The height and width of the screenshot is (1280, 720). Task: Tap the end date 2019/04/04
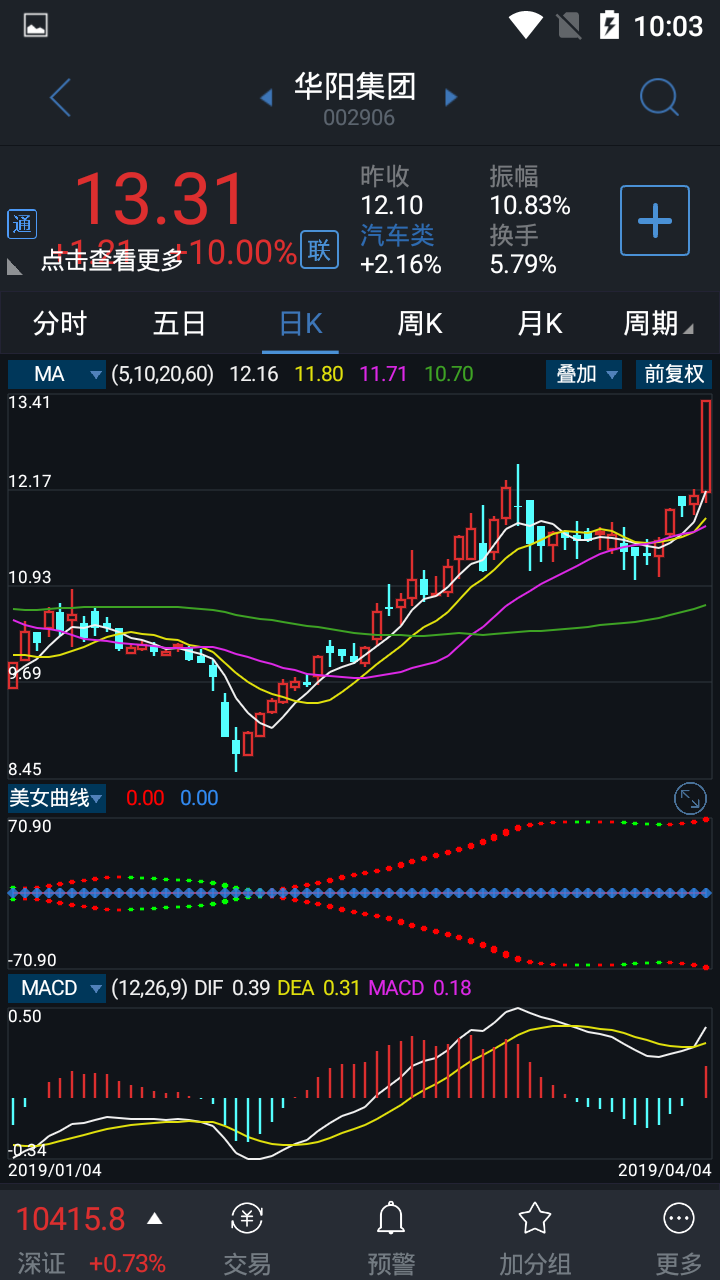pyautogui.click(x=665, y=1169)
